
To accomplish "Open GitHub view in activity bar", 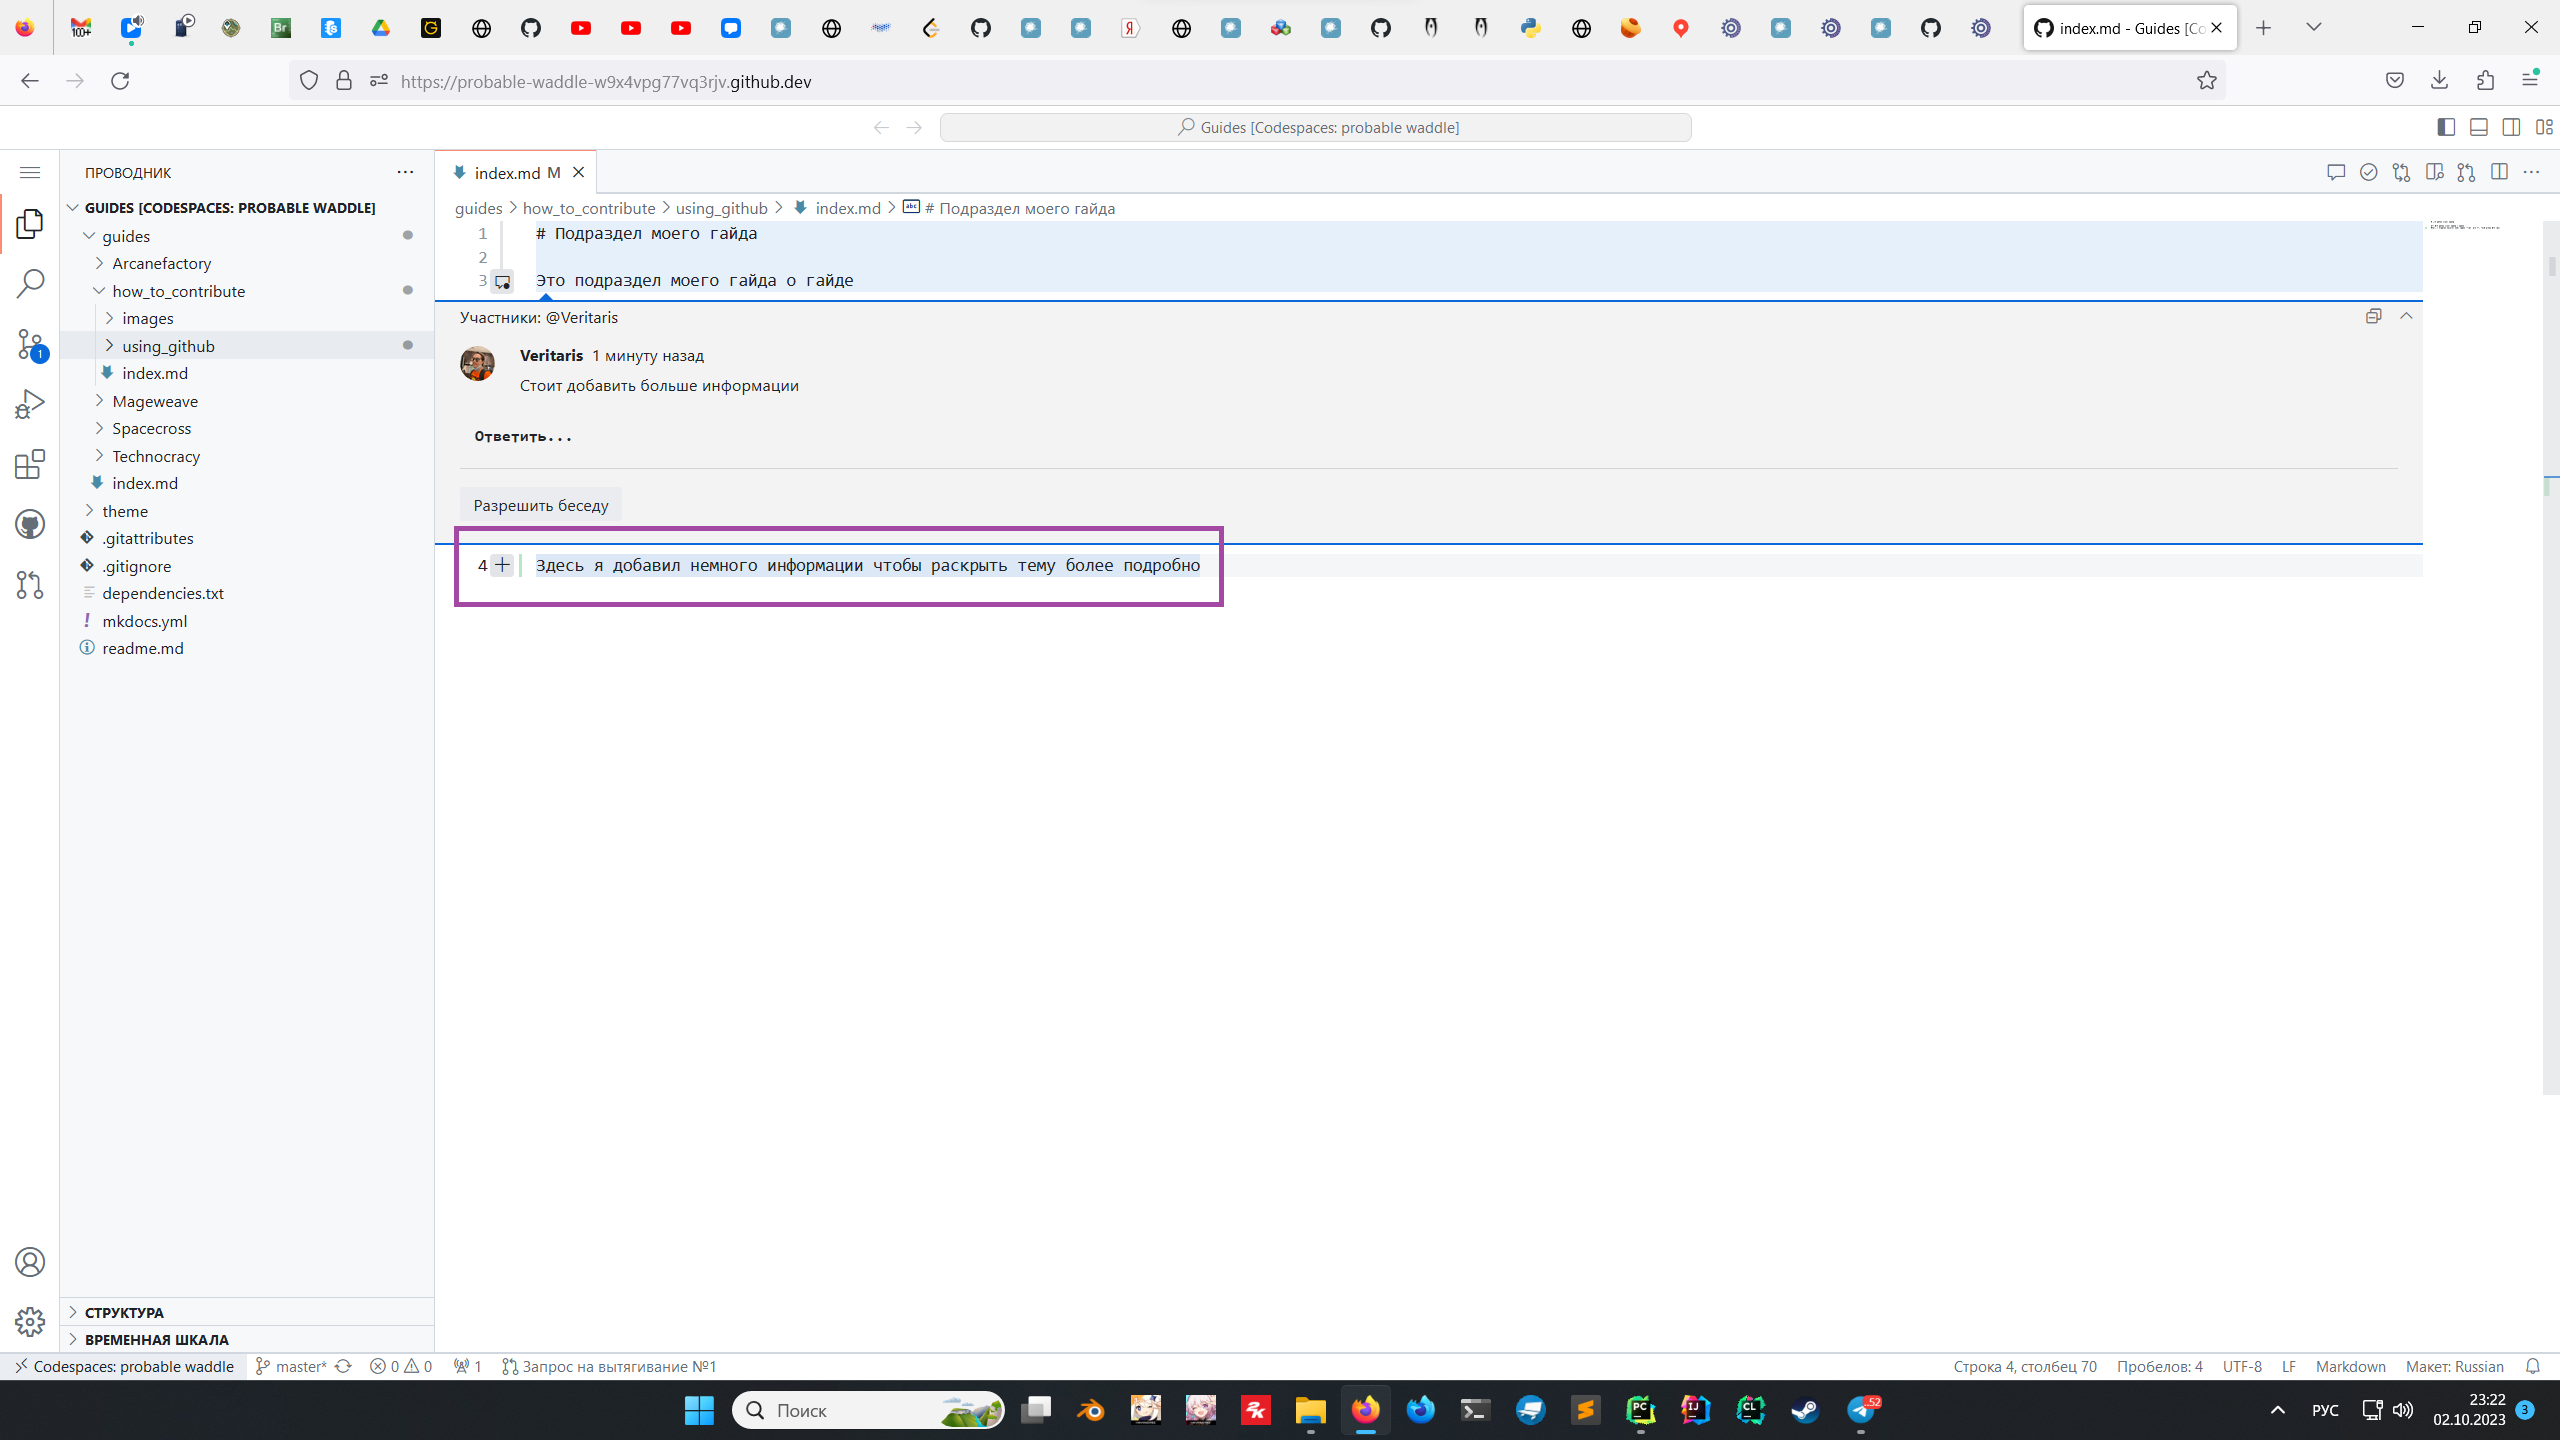I will (30, 524).
